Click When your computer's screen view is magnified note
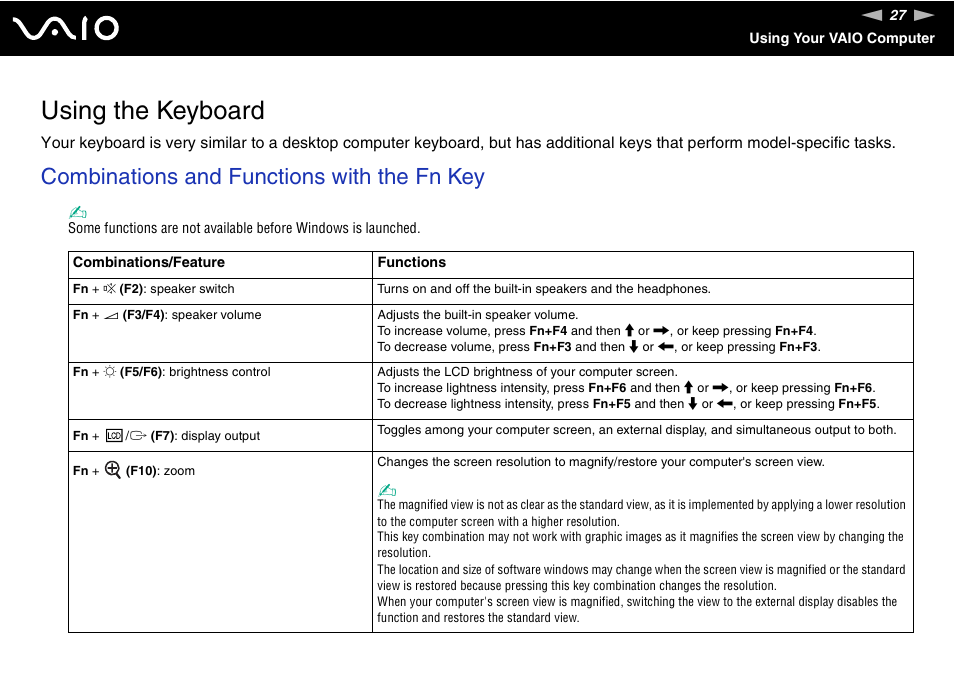The width and height of the screenshot is (954, 674). coord(637,610)
